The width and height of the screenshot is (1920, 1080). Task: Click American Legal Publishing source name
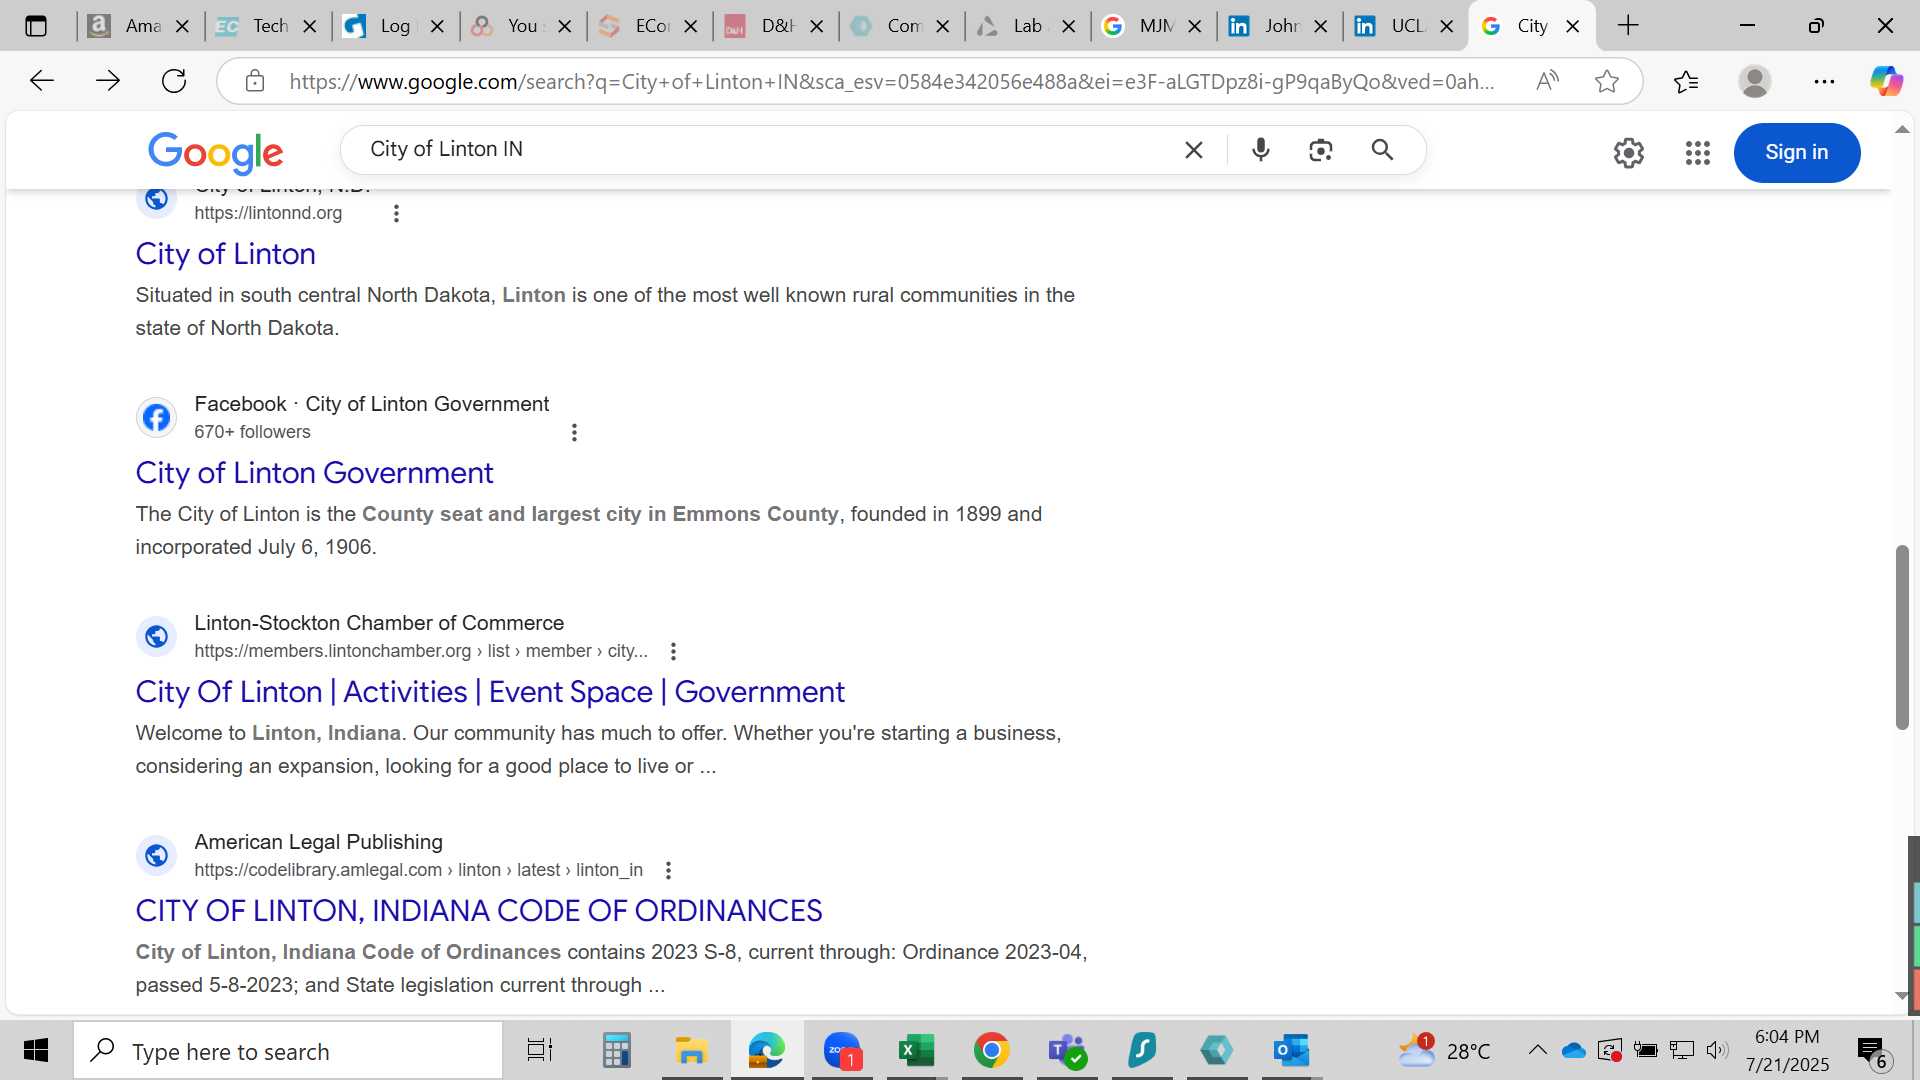(318, 842)
